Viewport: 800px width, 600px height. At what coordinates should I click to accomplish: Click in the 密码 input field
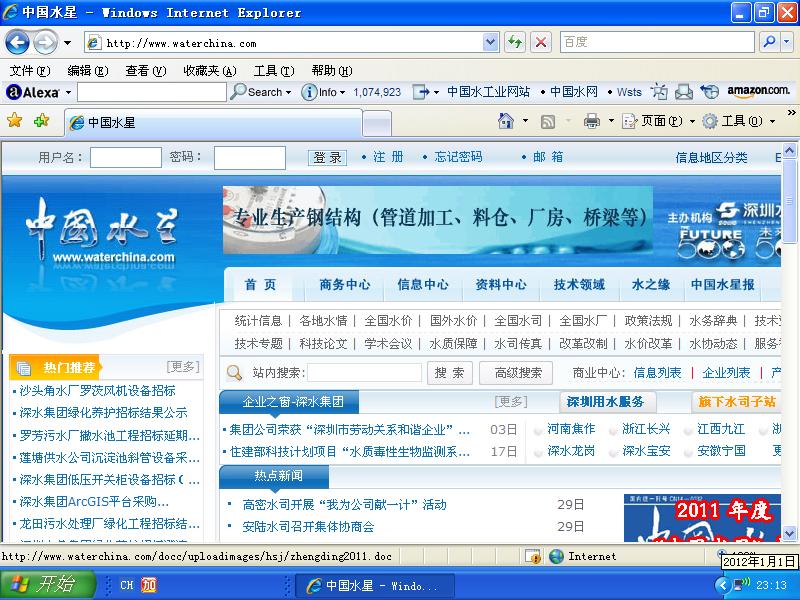249,158
